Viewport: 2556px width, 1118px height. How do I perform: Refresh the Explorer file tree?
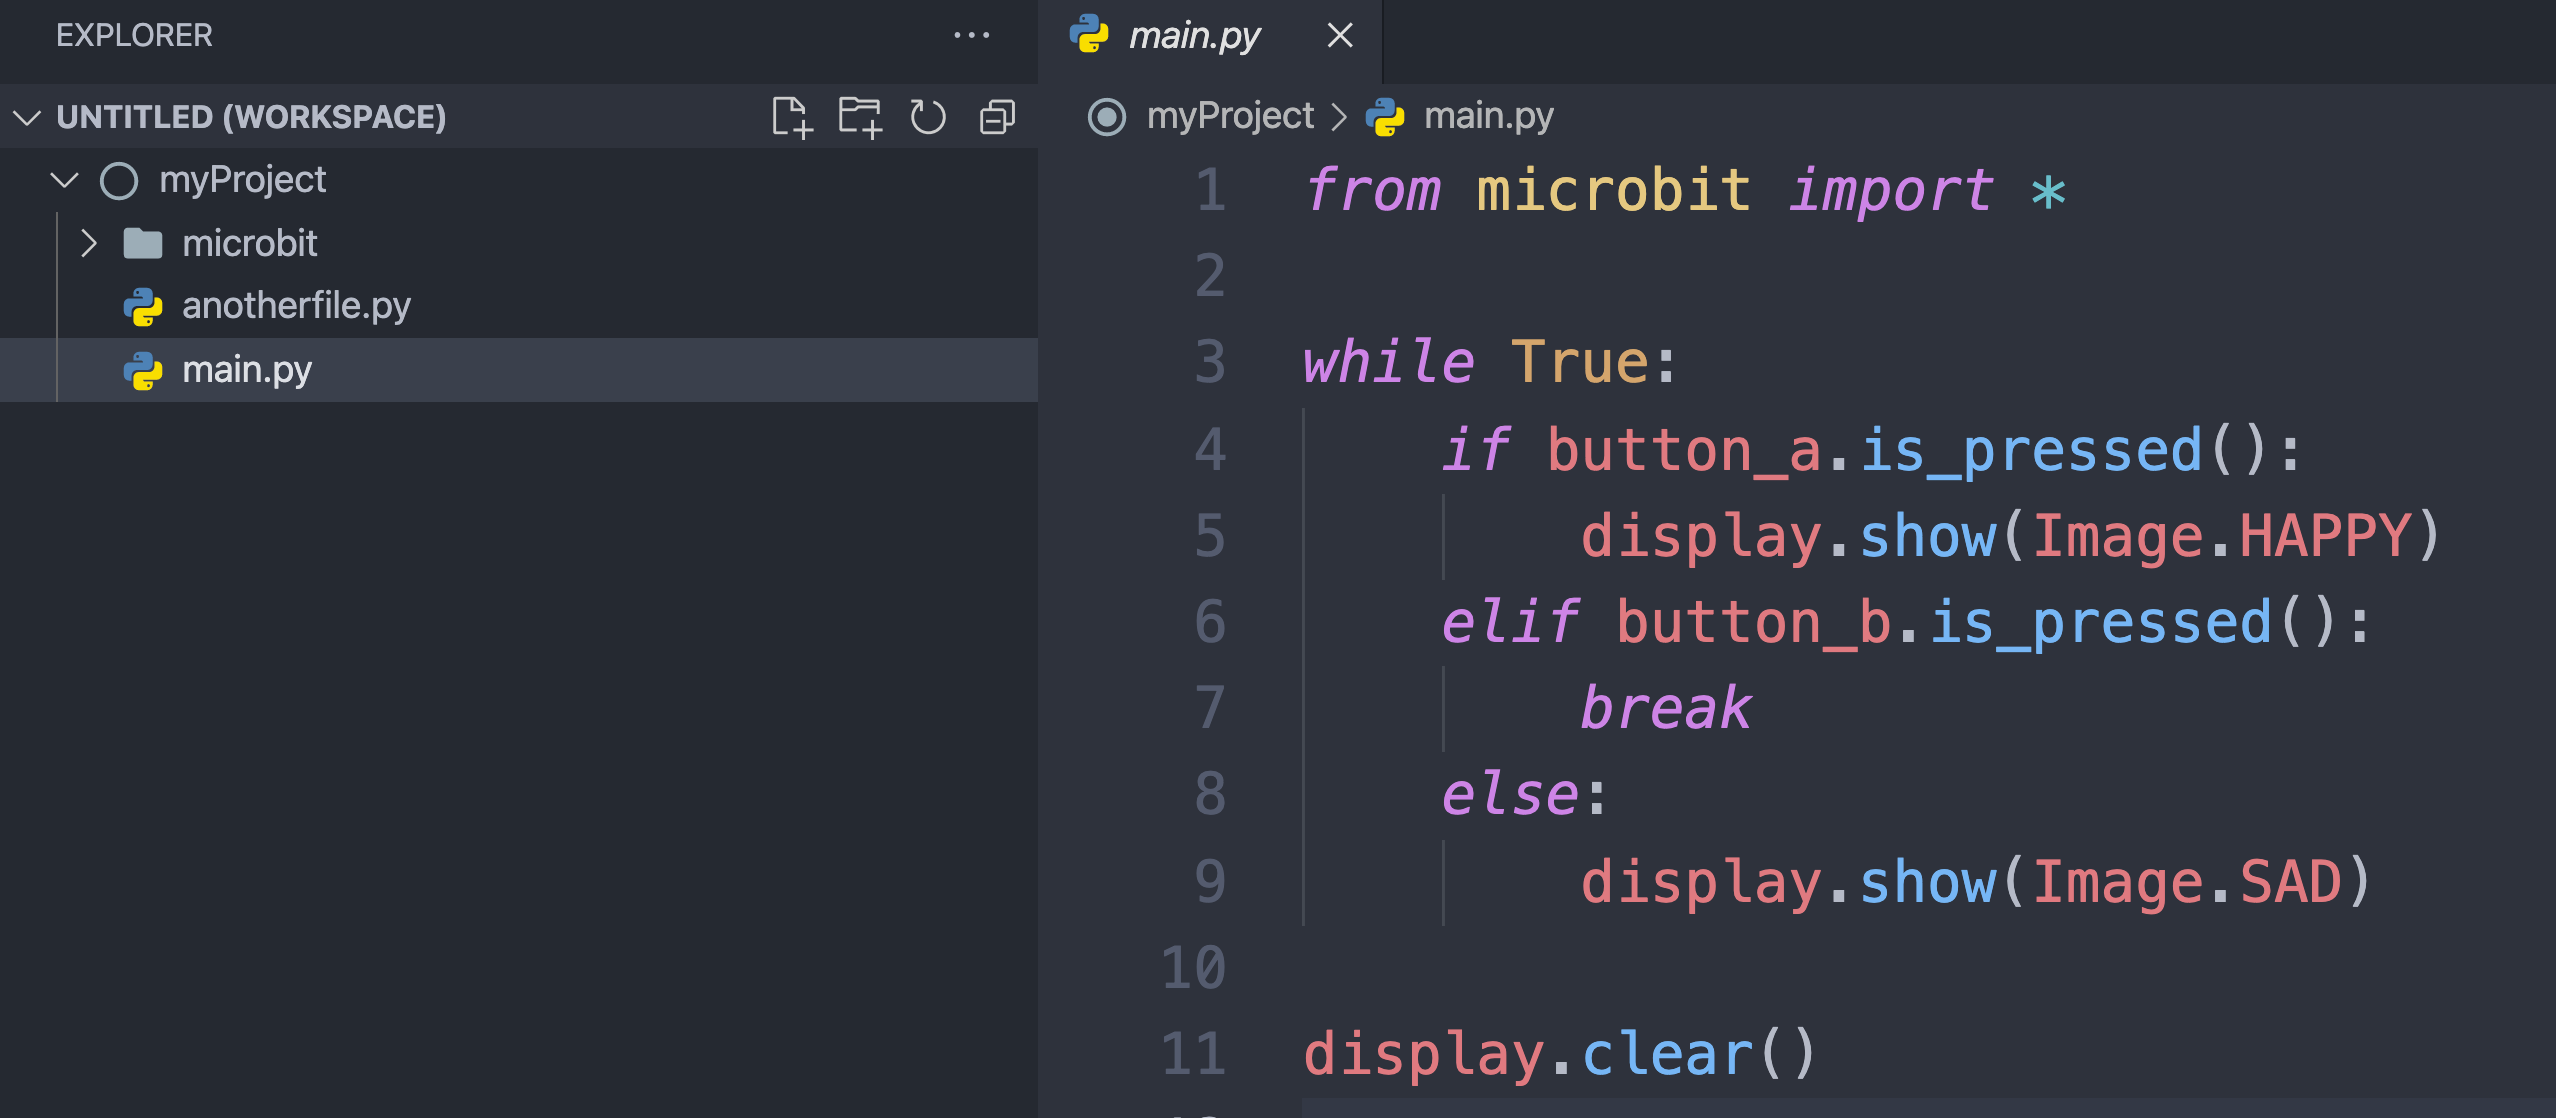928,117
